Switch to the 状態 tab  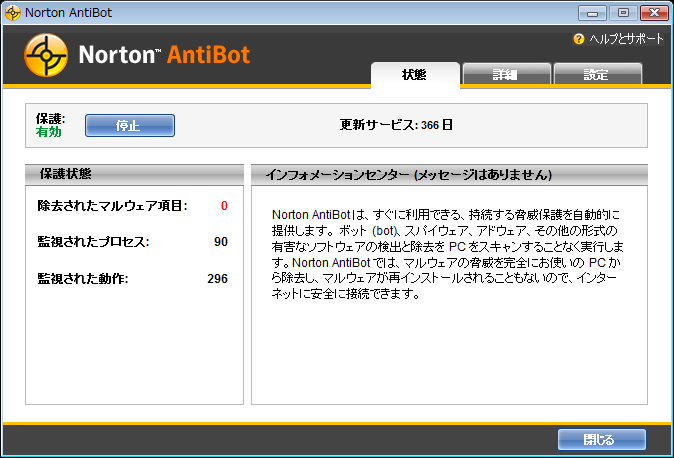pos(415,75)
